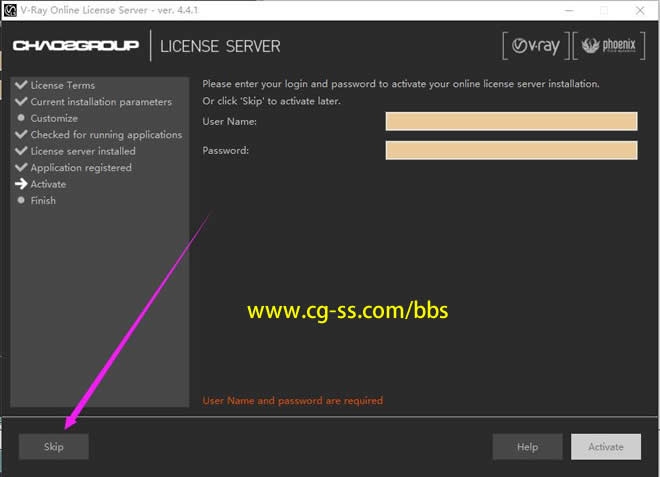Click the Activate button
660x477 pixels.
click(x=605, y=447)
